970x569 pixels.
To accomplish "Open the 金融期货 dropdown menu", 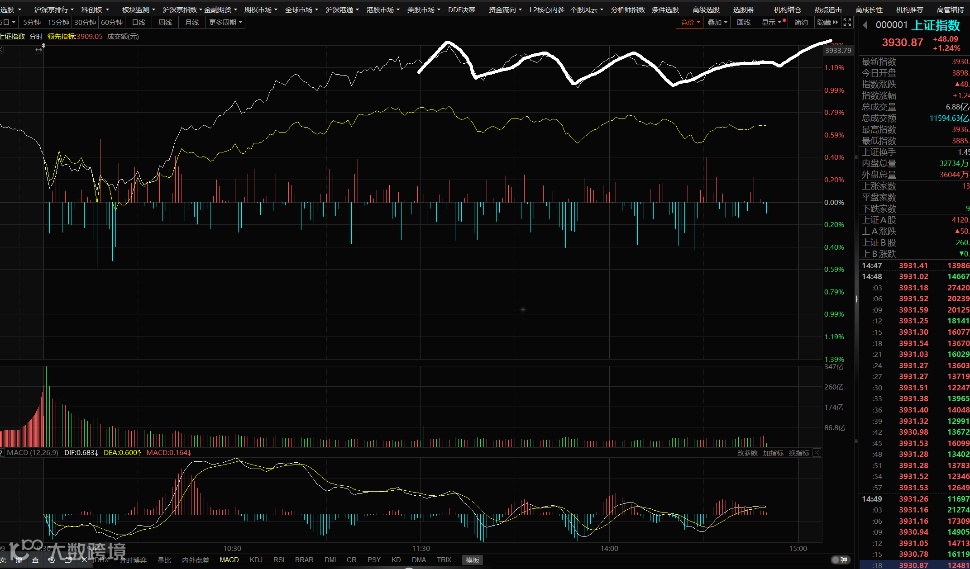I will (220, 10).
